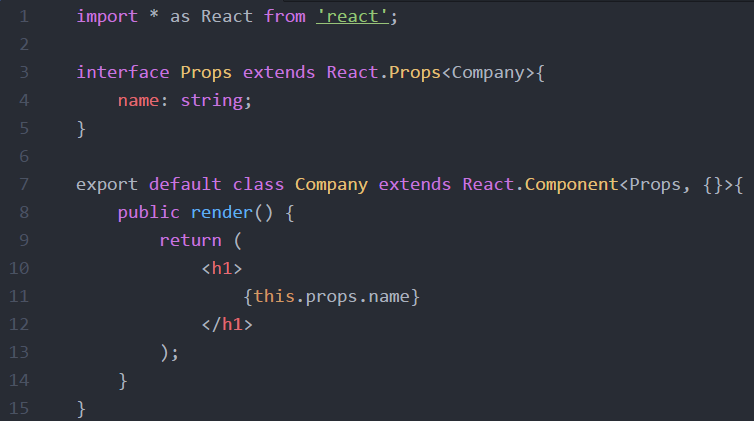754x421 pixels.
Task: Click the default keyword on line 7
Action: click(185, 185)
